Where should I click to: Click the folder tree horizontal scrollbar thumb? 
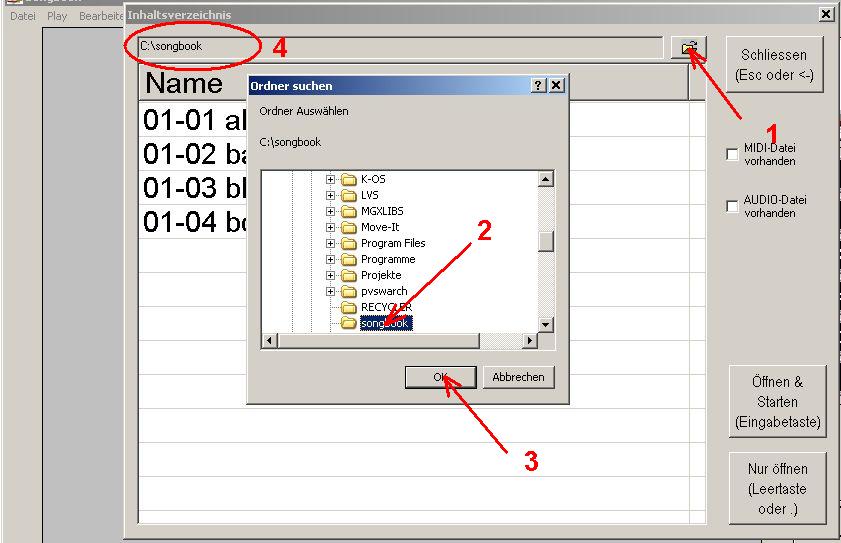tap(378, 341)
